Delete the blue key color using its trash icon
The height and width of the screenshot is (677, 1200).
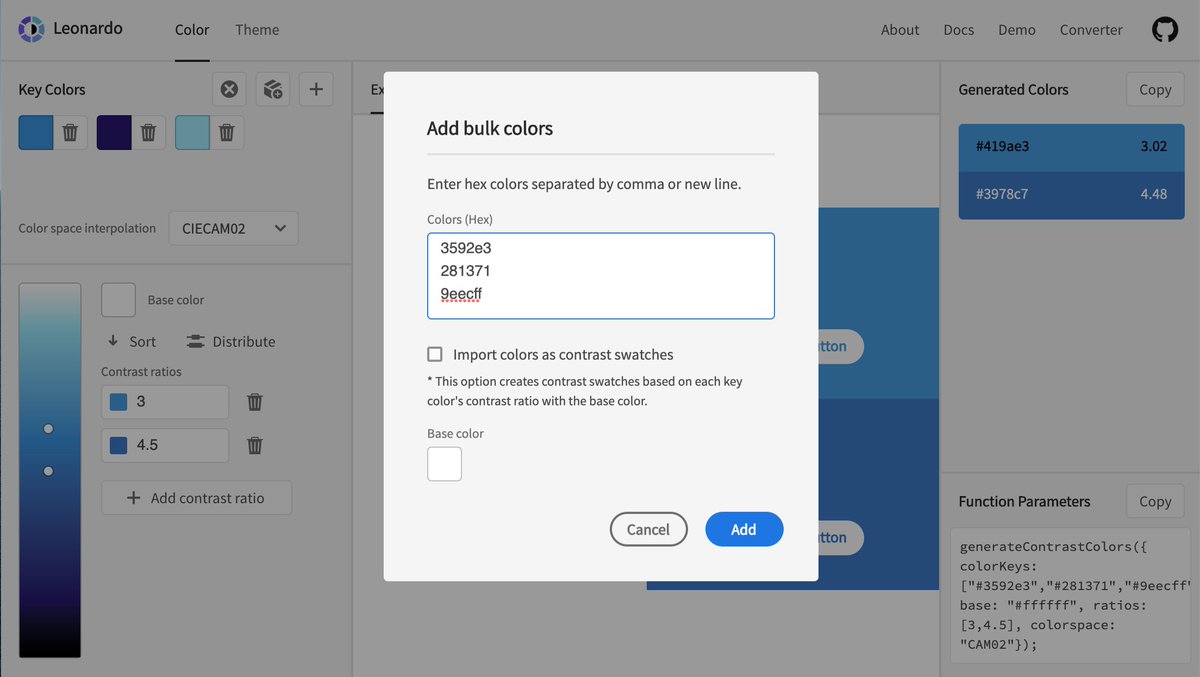[70, 132]
